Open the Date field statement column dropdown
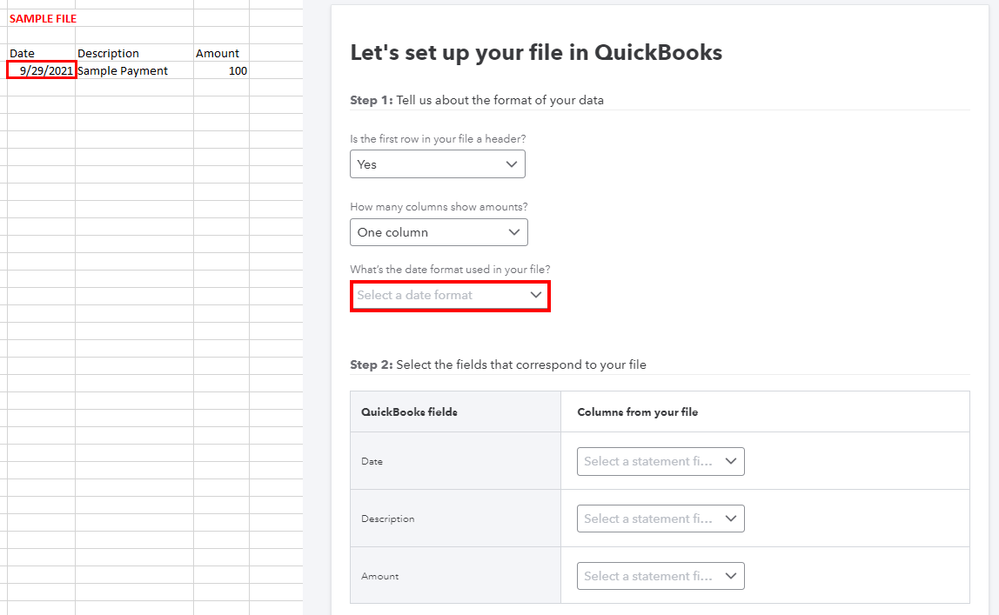Viewport: 999px width, 615px height. click(x=660, y=461)
